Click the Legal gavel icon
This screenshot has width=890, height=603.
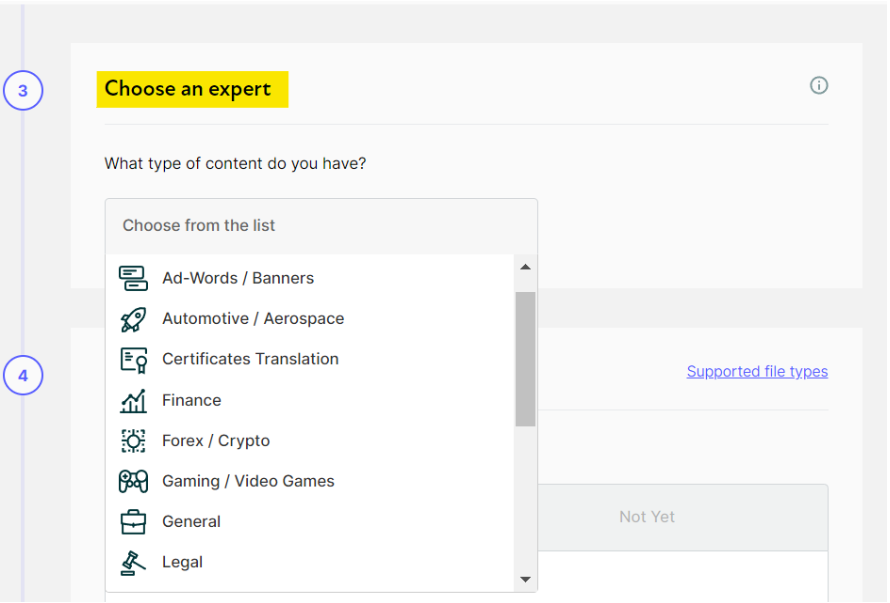click(133, 562)
